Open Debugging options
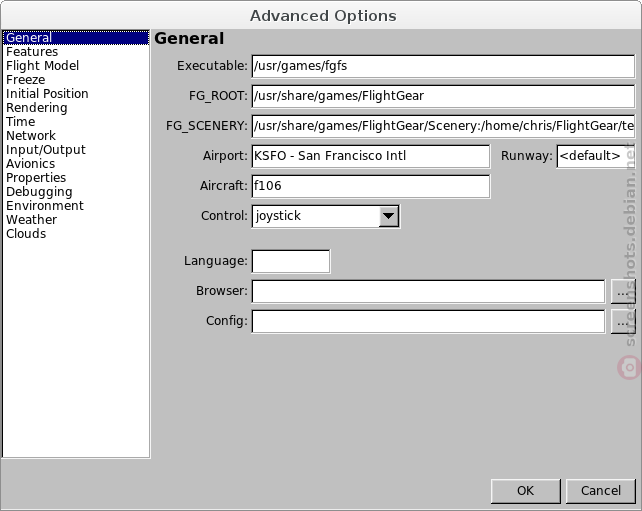642x511 pixels. pyautogui.click(x=76, y=192)
